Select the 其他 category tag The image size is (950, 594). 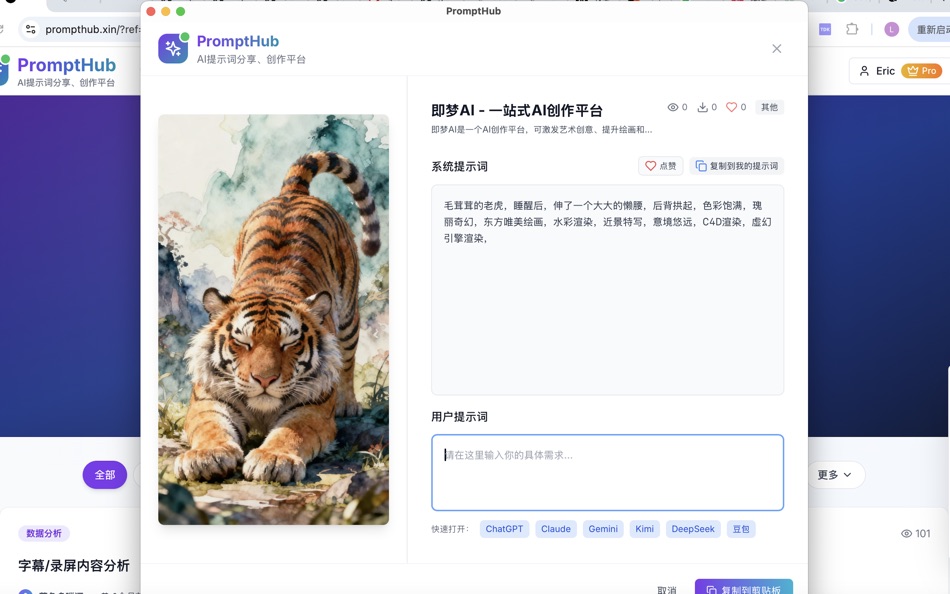[769, 107]
